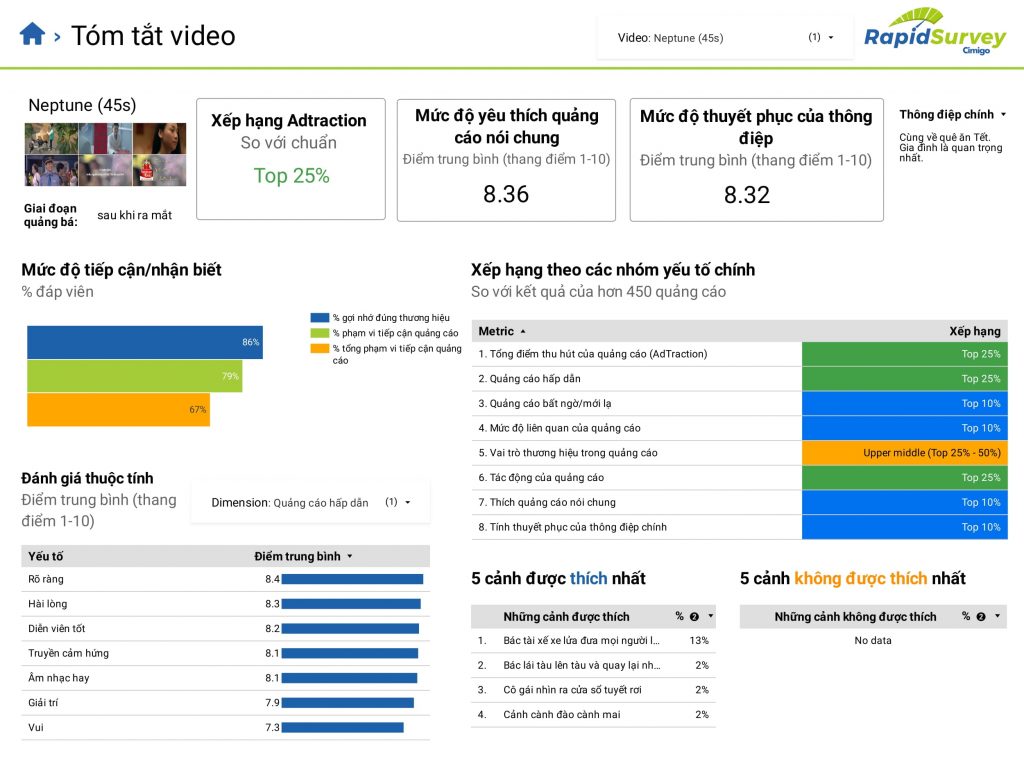Sort the Metric column ascending arrow
This screenshot has height=768, width=1024.
[523, 332]
